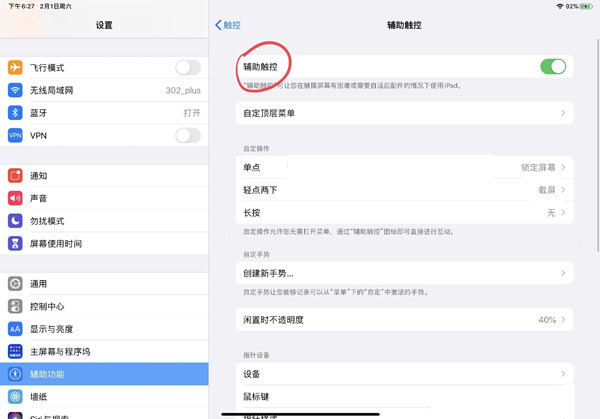Viewport: 600px width, 419px height.
Task: Open 通用 settings in sidebar
Action: [104, 284]
